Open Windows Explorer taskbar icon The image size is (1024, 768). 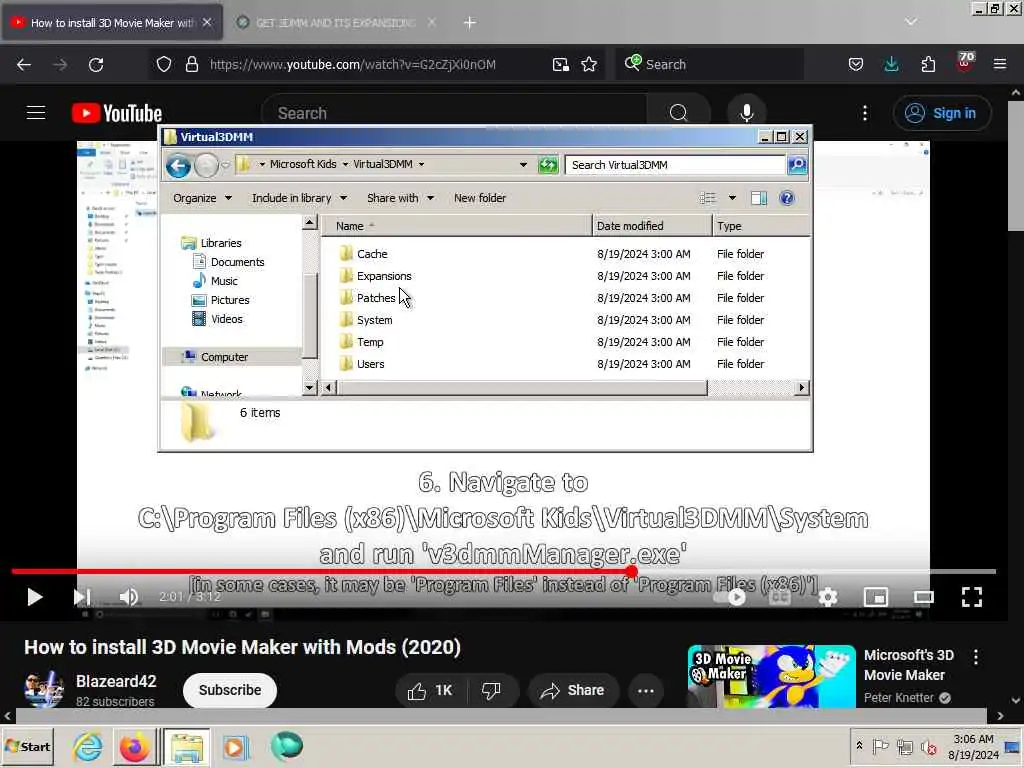tap(187, 747)
